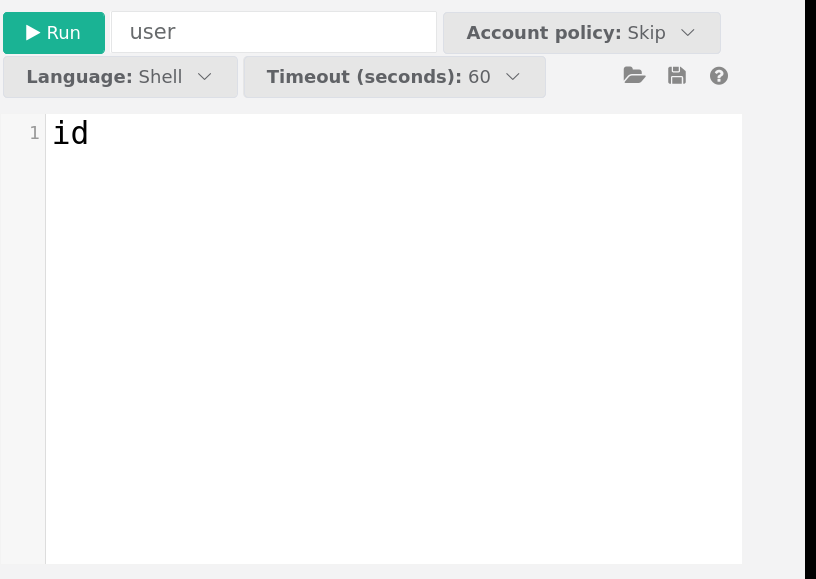This screenshot has width=816, height=579.
Task: Focus the user account input field
Action: (273, 32)
